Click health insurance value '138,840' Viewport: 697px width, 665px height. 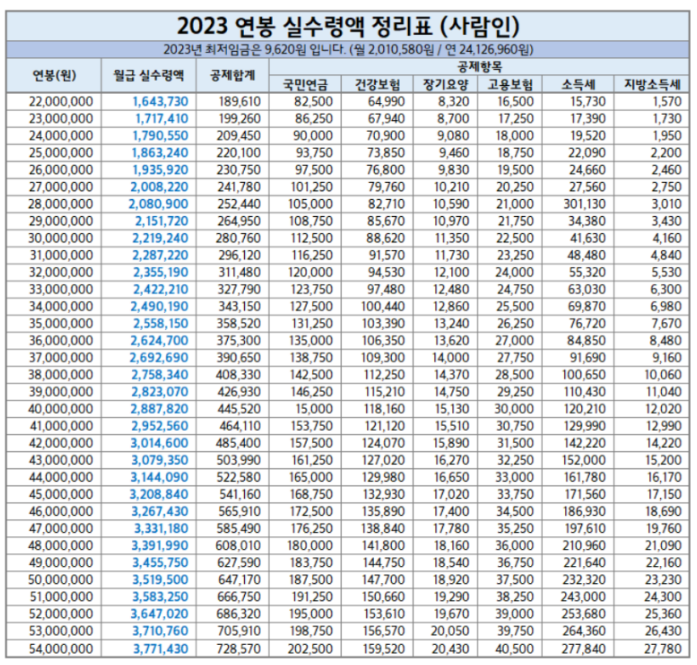pos(383,529)
